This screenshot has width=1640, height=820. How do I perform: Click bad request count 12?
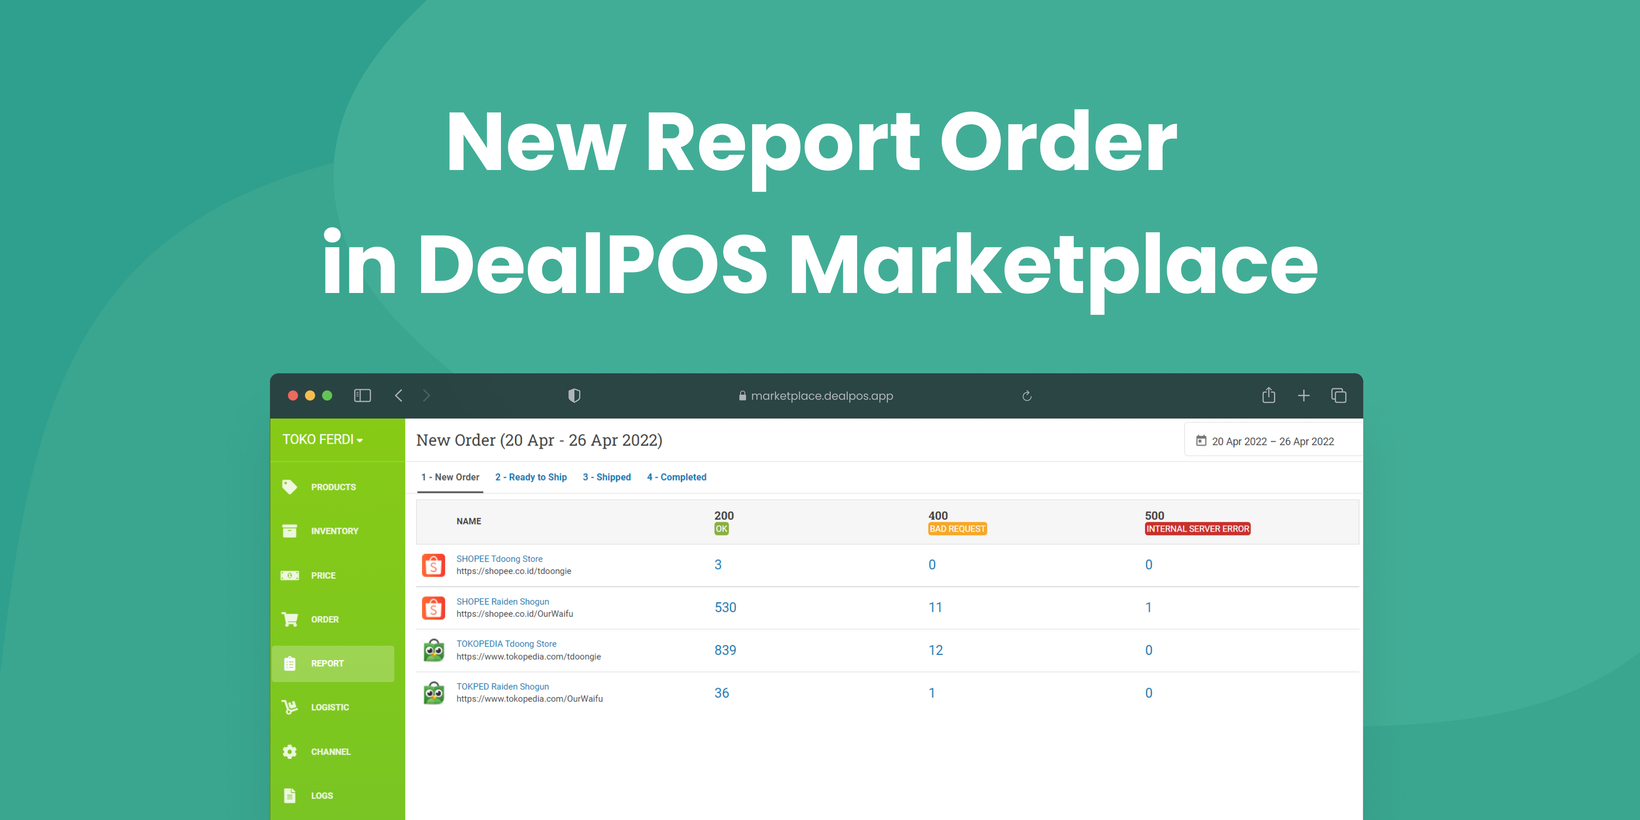936,650
